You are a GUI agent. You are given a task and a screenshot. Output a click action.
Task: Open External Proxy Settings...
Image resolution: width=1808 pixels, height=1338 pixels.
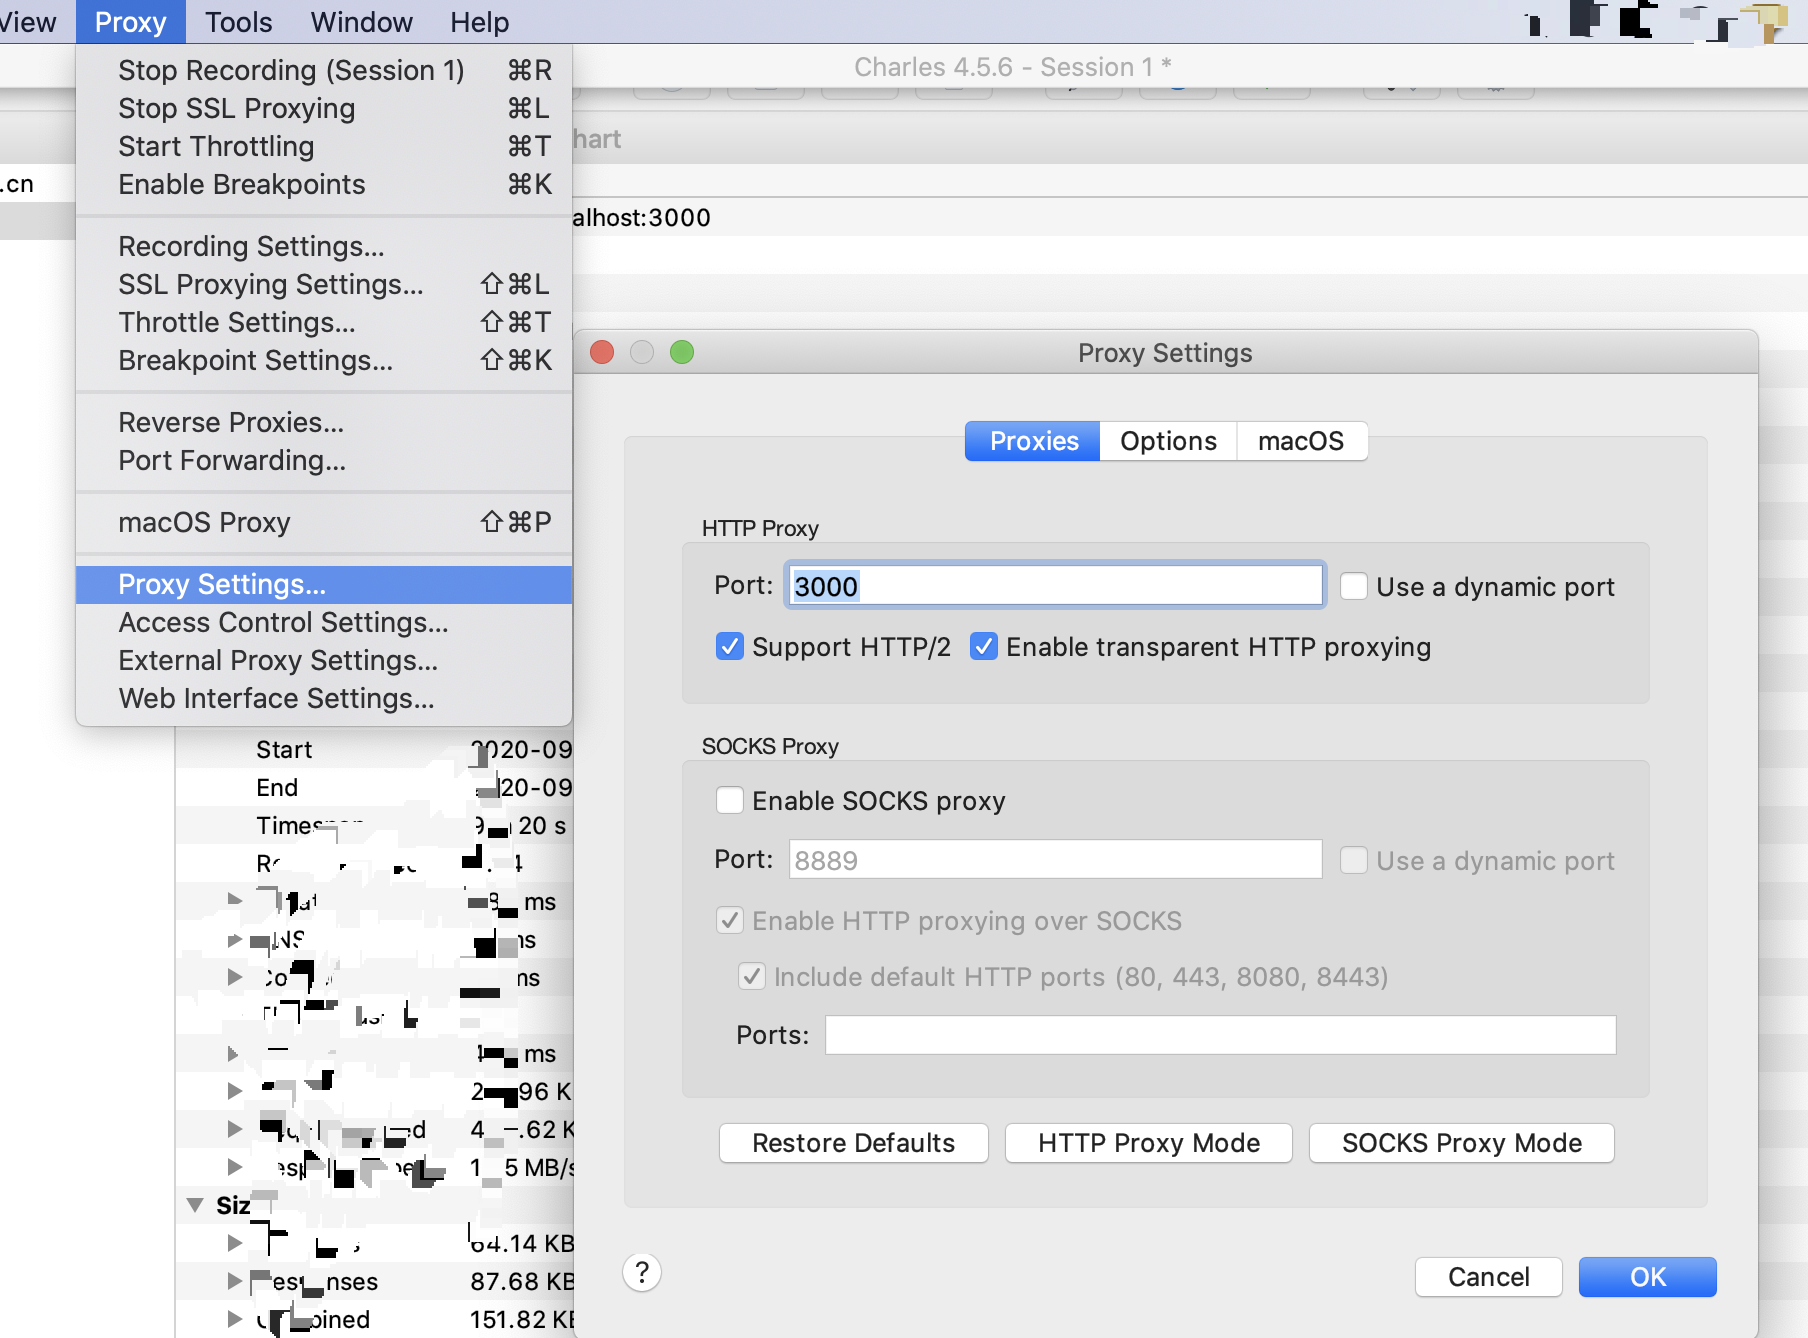(324, 660)
